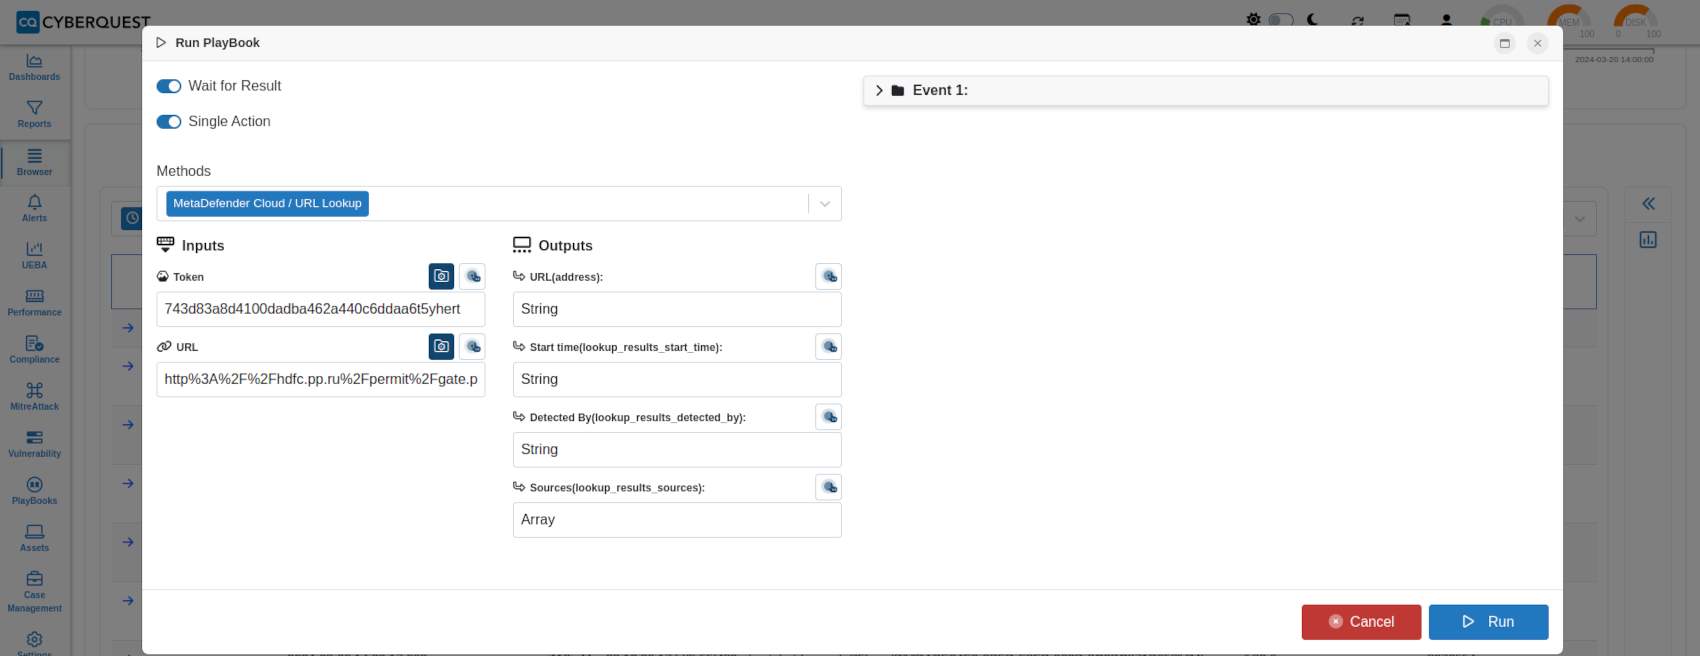Image resolution: width=1700 pixels, height=656 pixels.
Task: Open Assets in the sidebar
Action: pyautogui.click(x=35, y=537)
